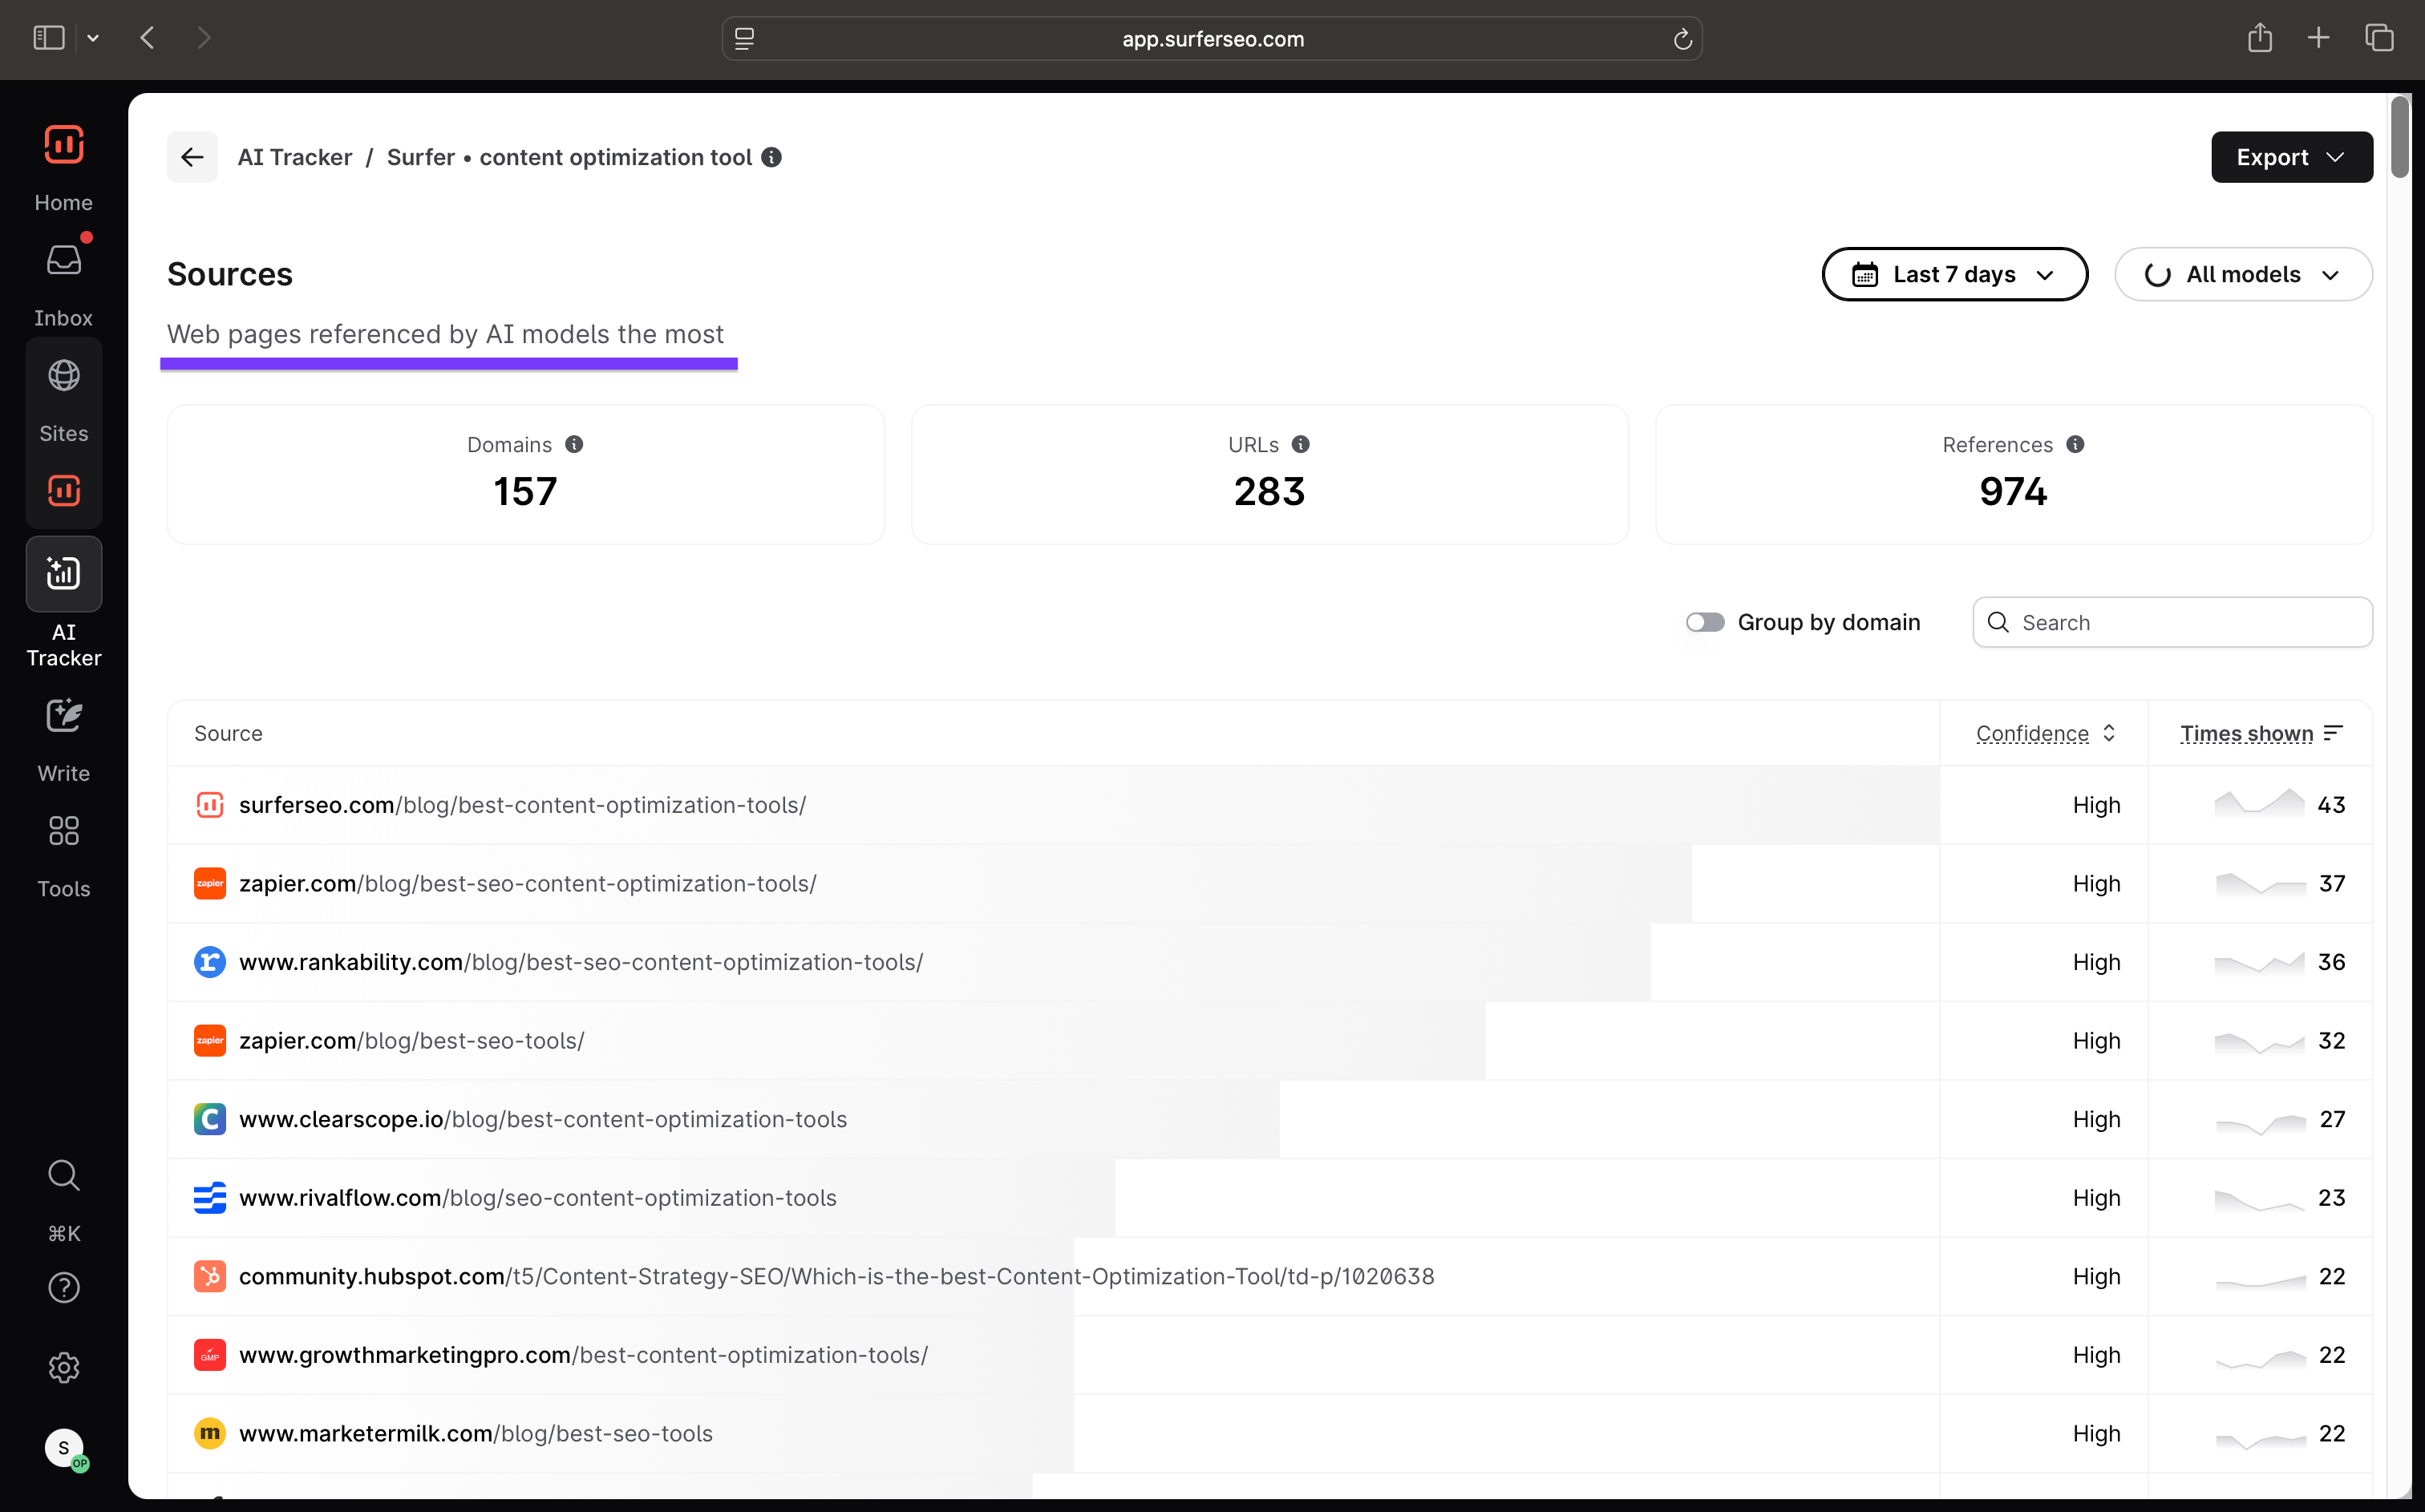Screen dimensions: 2425x1512
Task: Toggle Group by domain switch
Action: (x=1705, y=622)
